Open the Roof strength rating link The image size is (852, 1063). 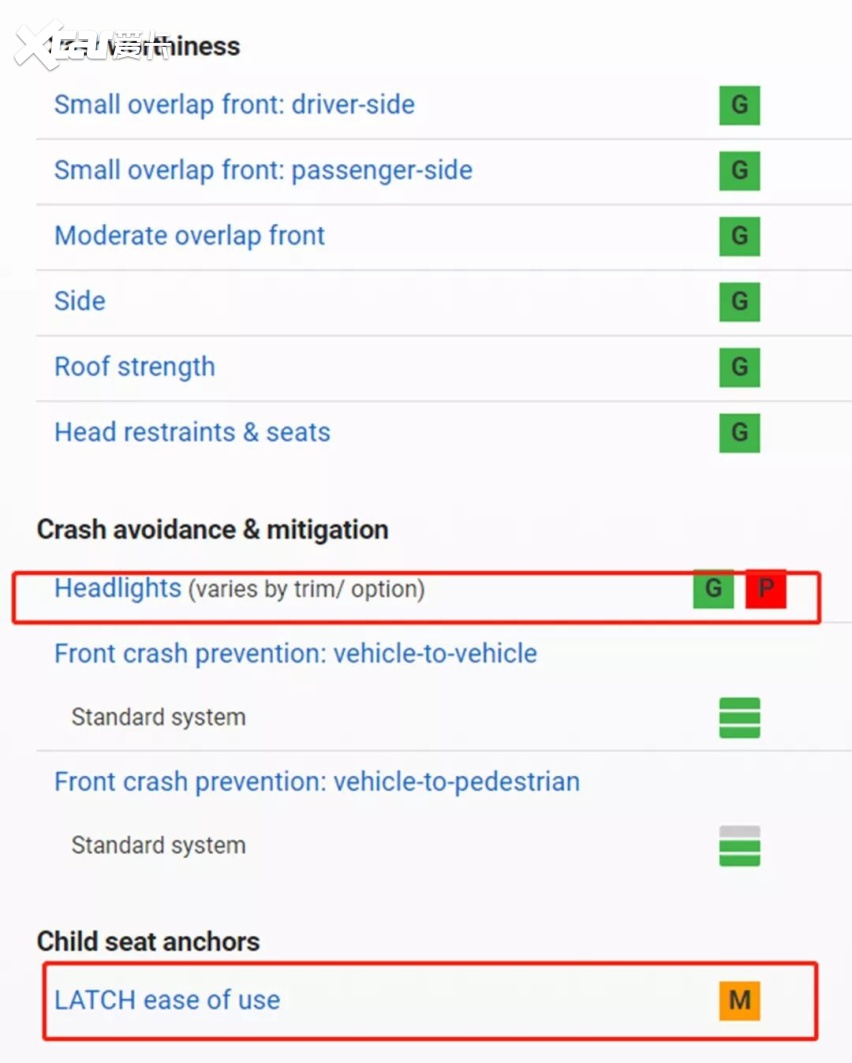tap(134, 367)
